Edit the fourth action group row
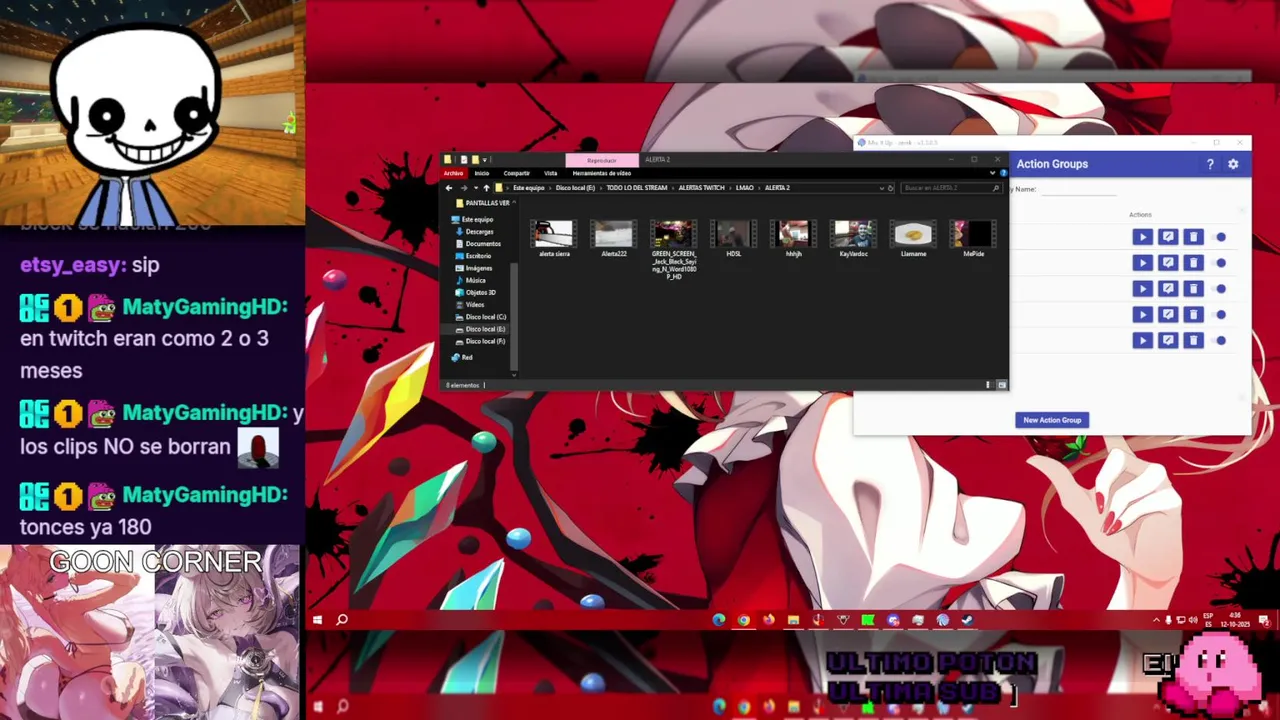 pyautogui.click(x=1168, y=315)
